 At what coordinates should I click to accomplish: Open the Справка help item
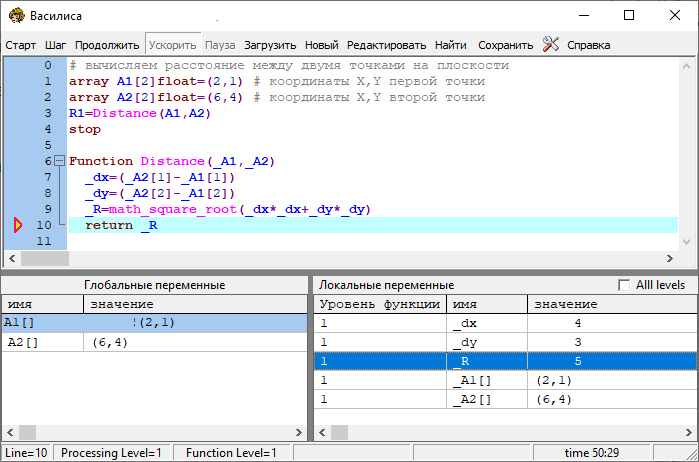[588, 45]
